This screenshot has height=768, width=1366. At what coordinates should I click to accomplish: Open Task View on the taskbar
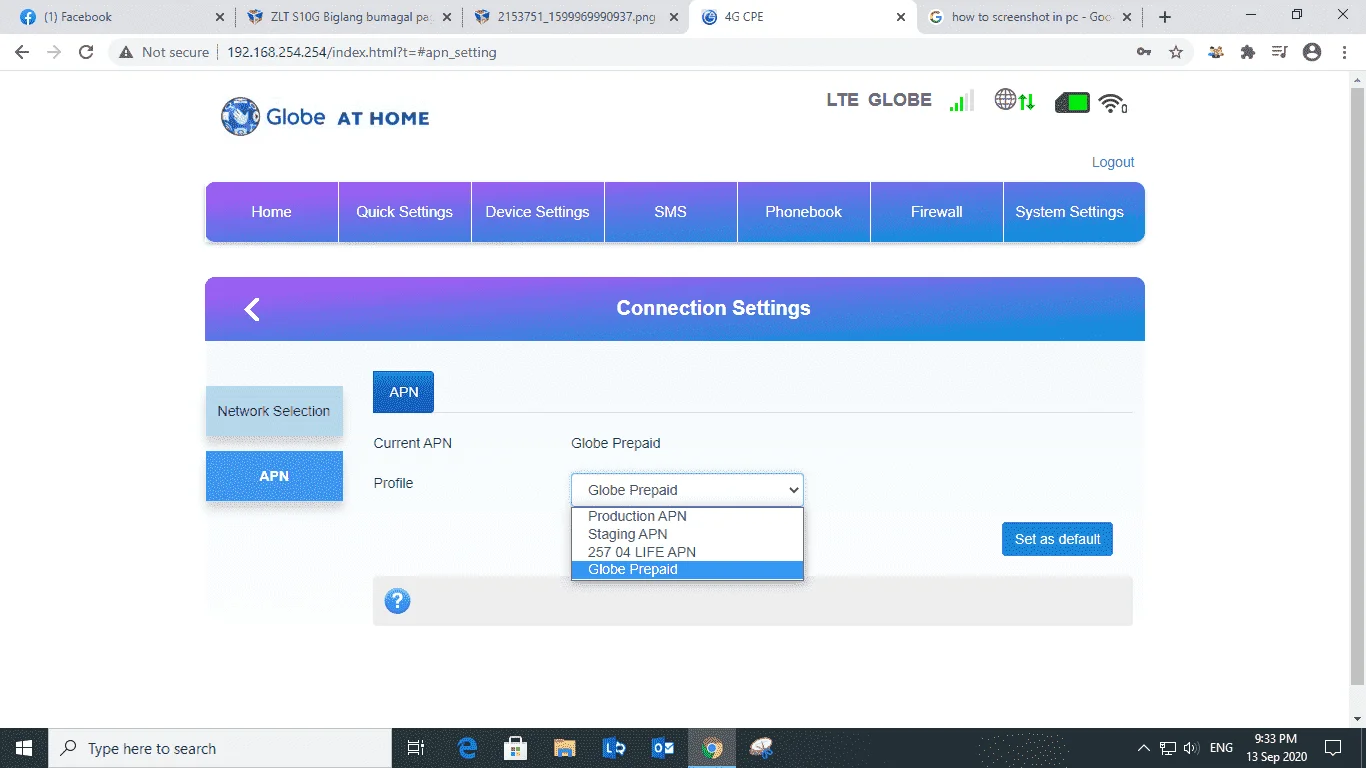tap(416, 748)
